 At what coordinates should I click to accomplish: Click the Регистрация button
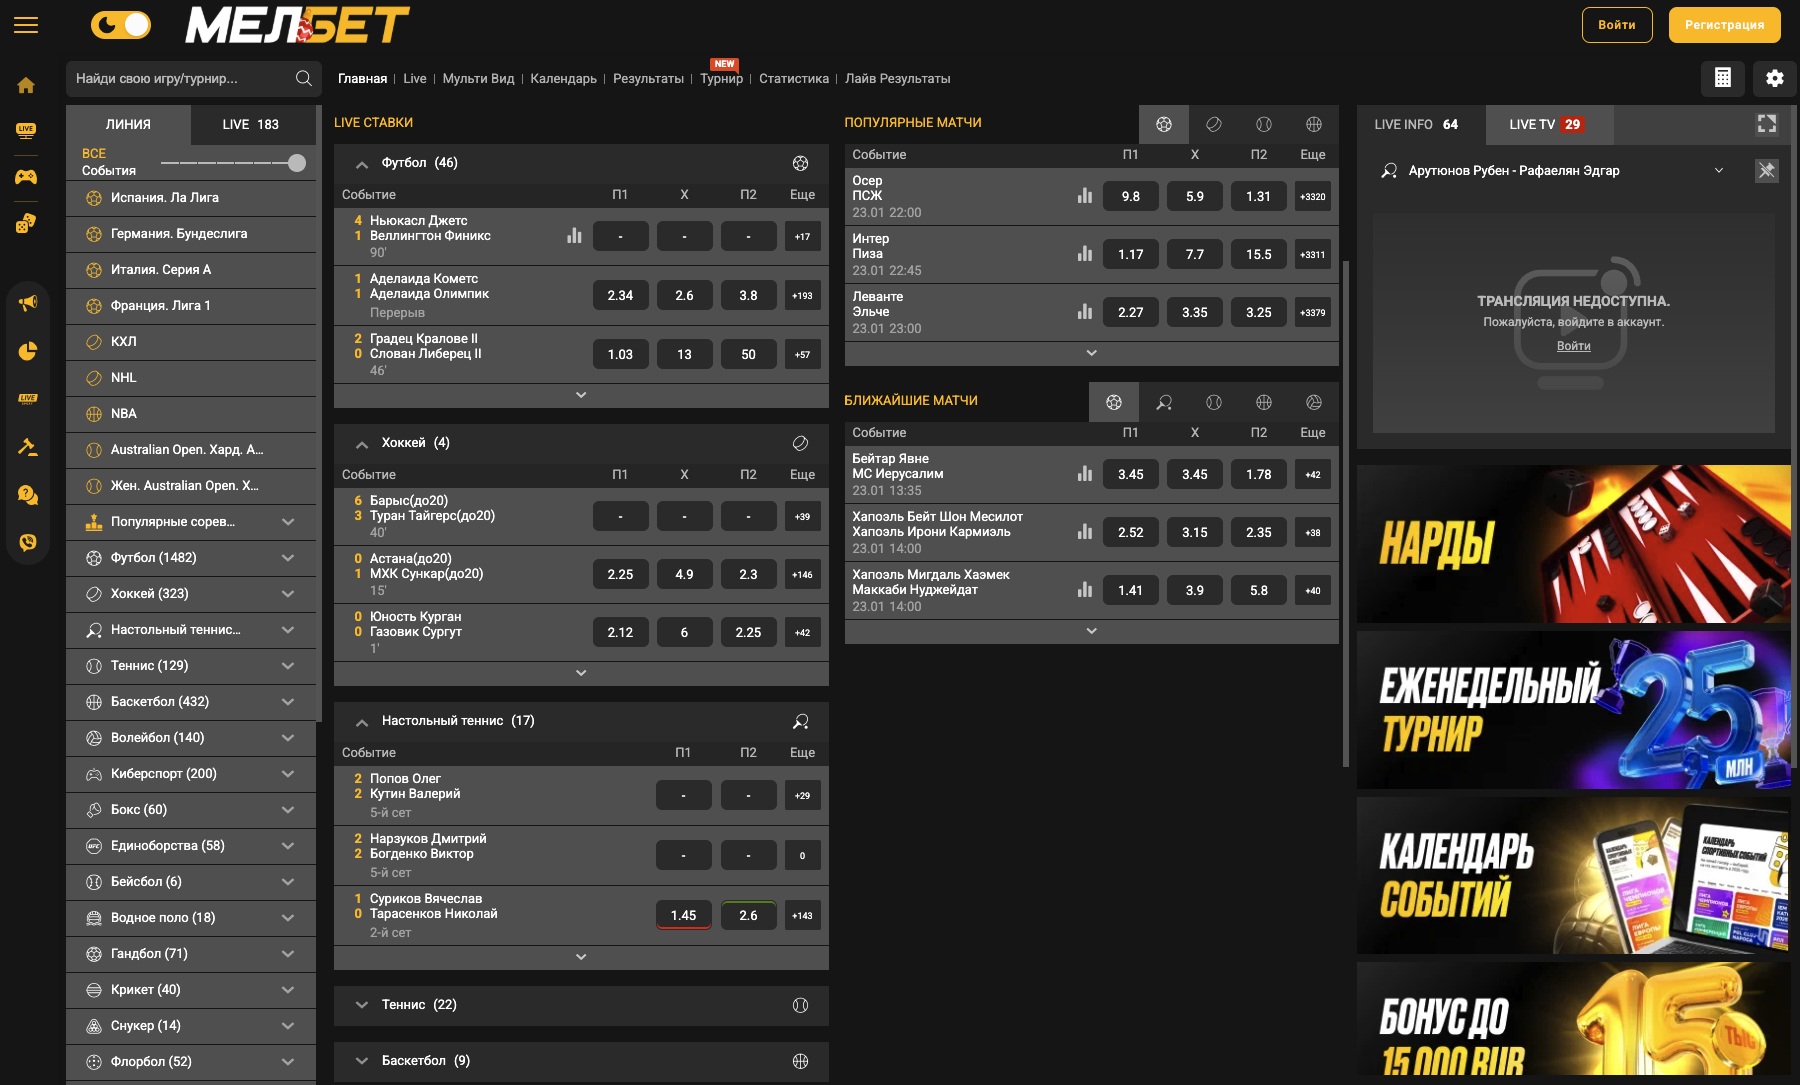1724,25
